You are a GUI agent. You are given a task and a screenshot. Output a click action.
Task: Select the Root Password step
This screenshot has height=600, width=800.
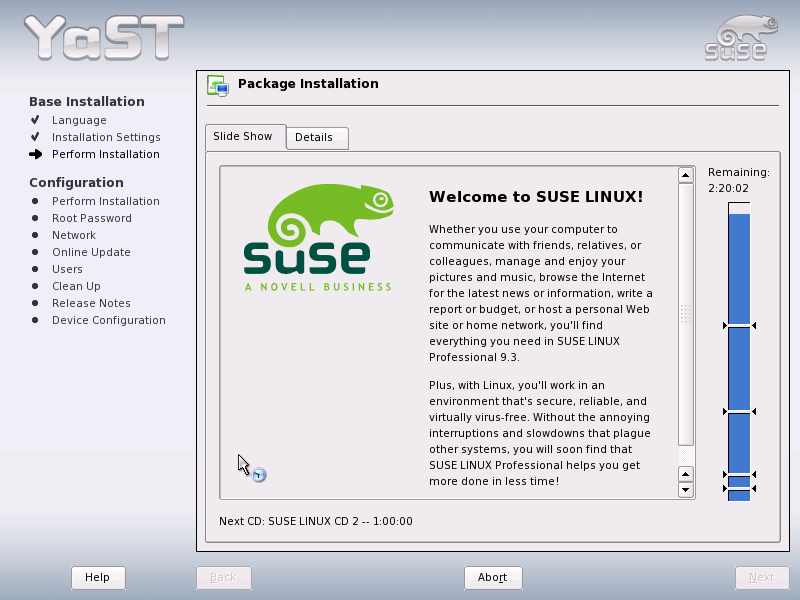click(x=92, y=218)
